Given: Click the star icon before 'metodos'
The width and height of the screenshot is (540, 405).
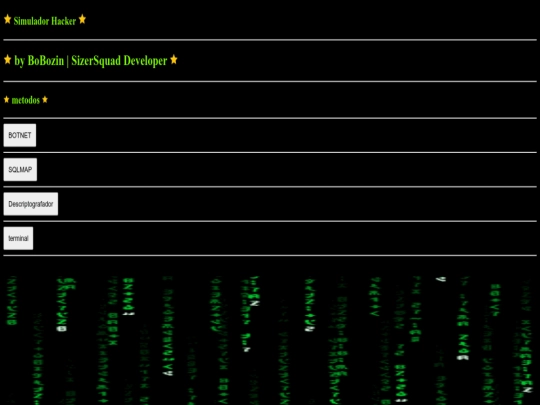Looking at the screenshot, I should point(7,100).
